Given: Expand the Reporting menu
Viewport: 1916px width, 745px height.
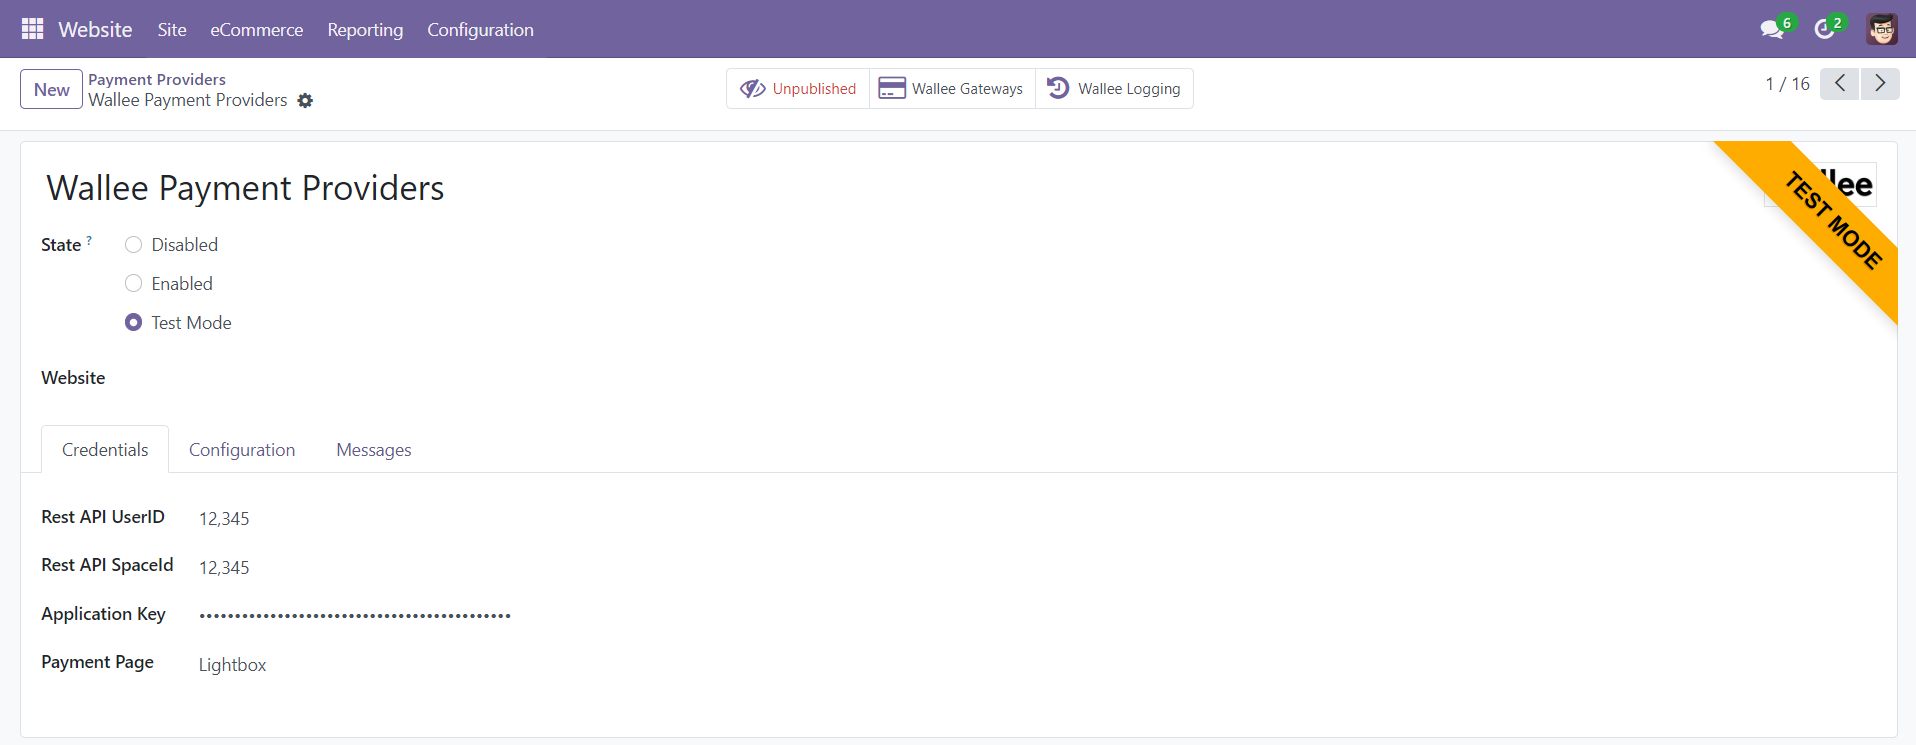Looking at the screenshot, I should (365, 30).
